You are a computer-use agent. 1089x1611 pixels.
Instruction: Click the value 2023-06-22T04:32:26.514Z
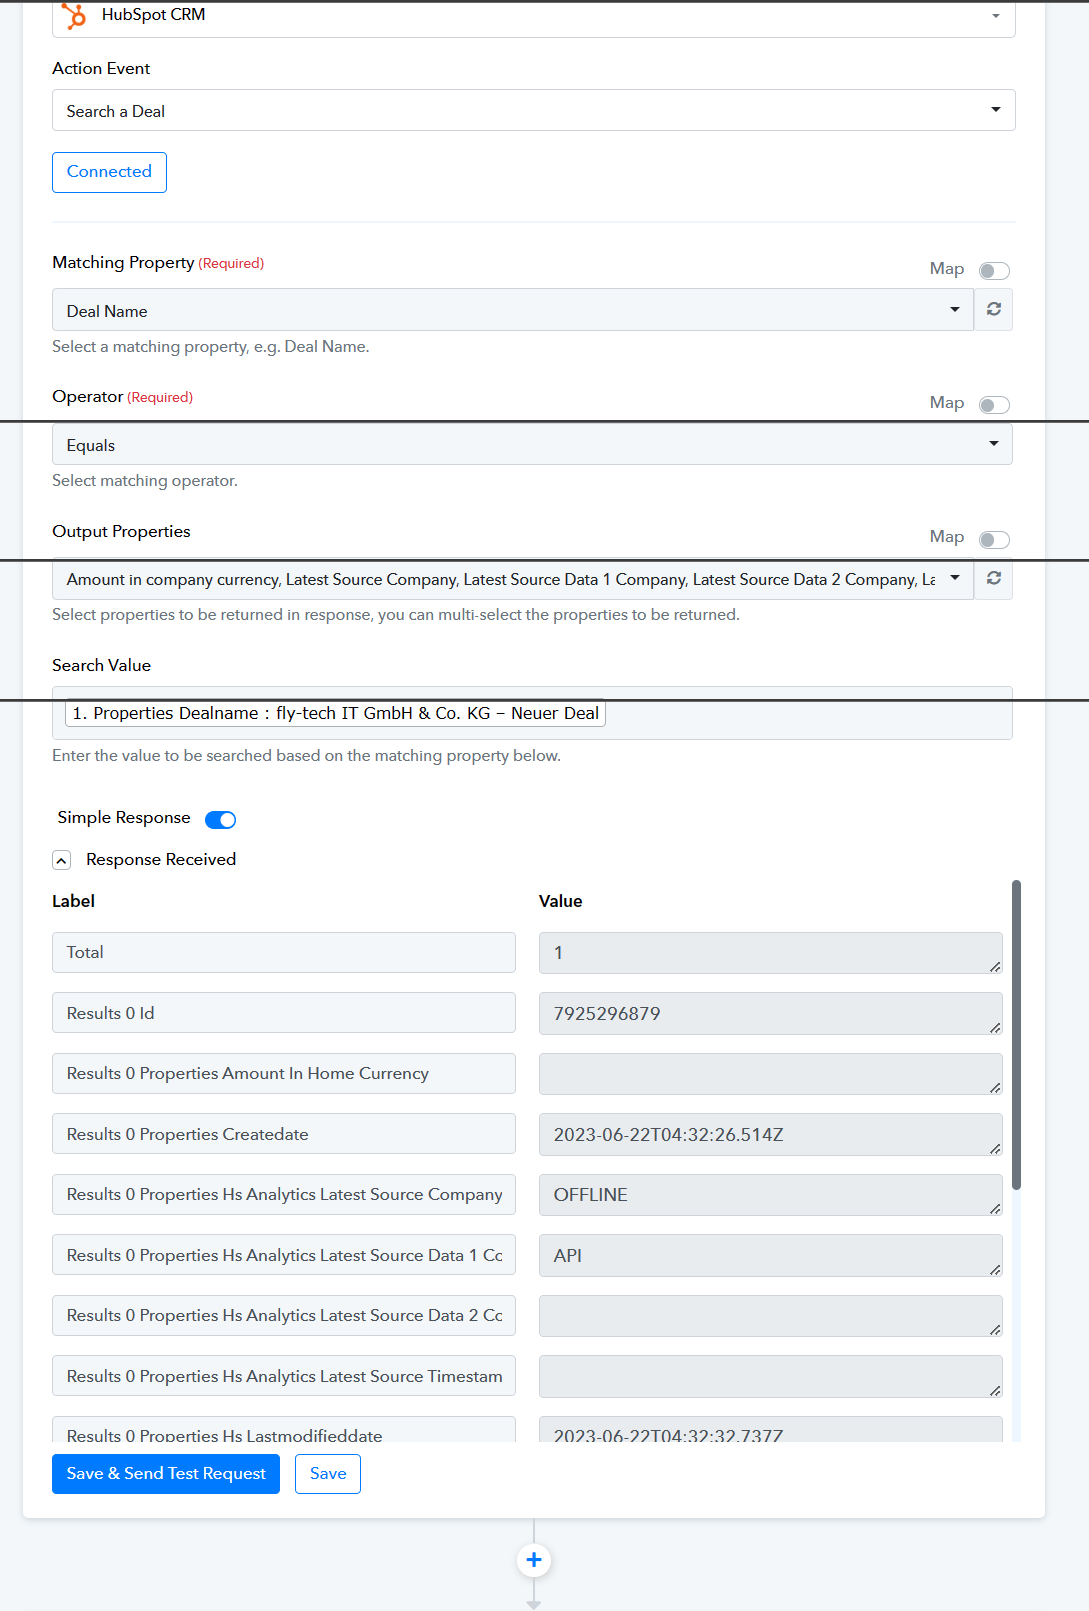[x=770, y=1135]
